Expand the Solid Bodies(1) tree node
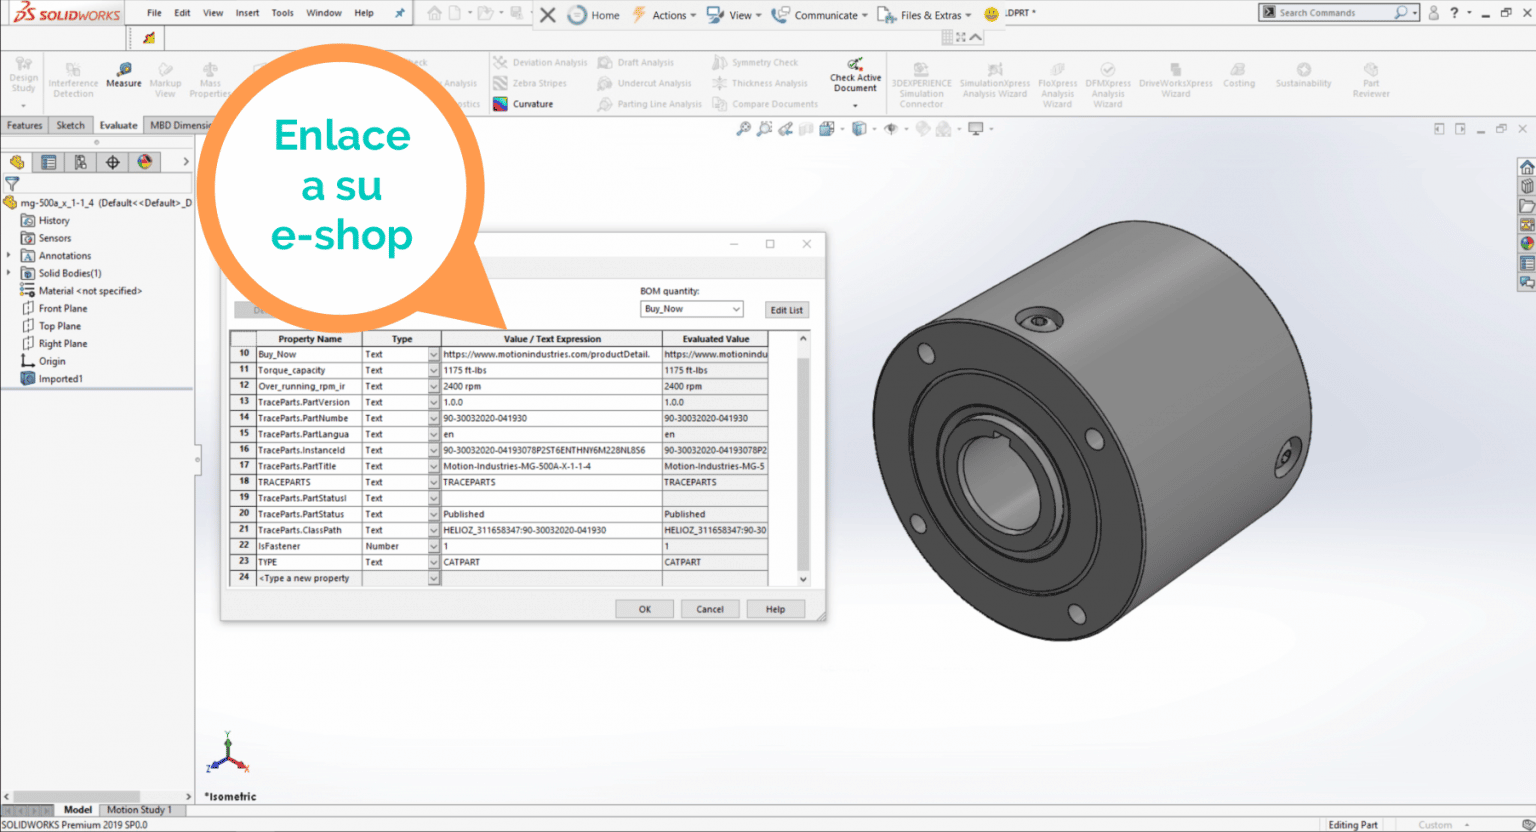Image resolution: width=1536 pixels, height=832 pixels. pos(9,273)
